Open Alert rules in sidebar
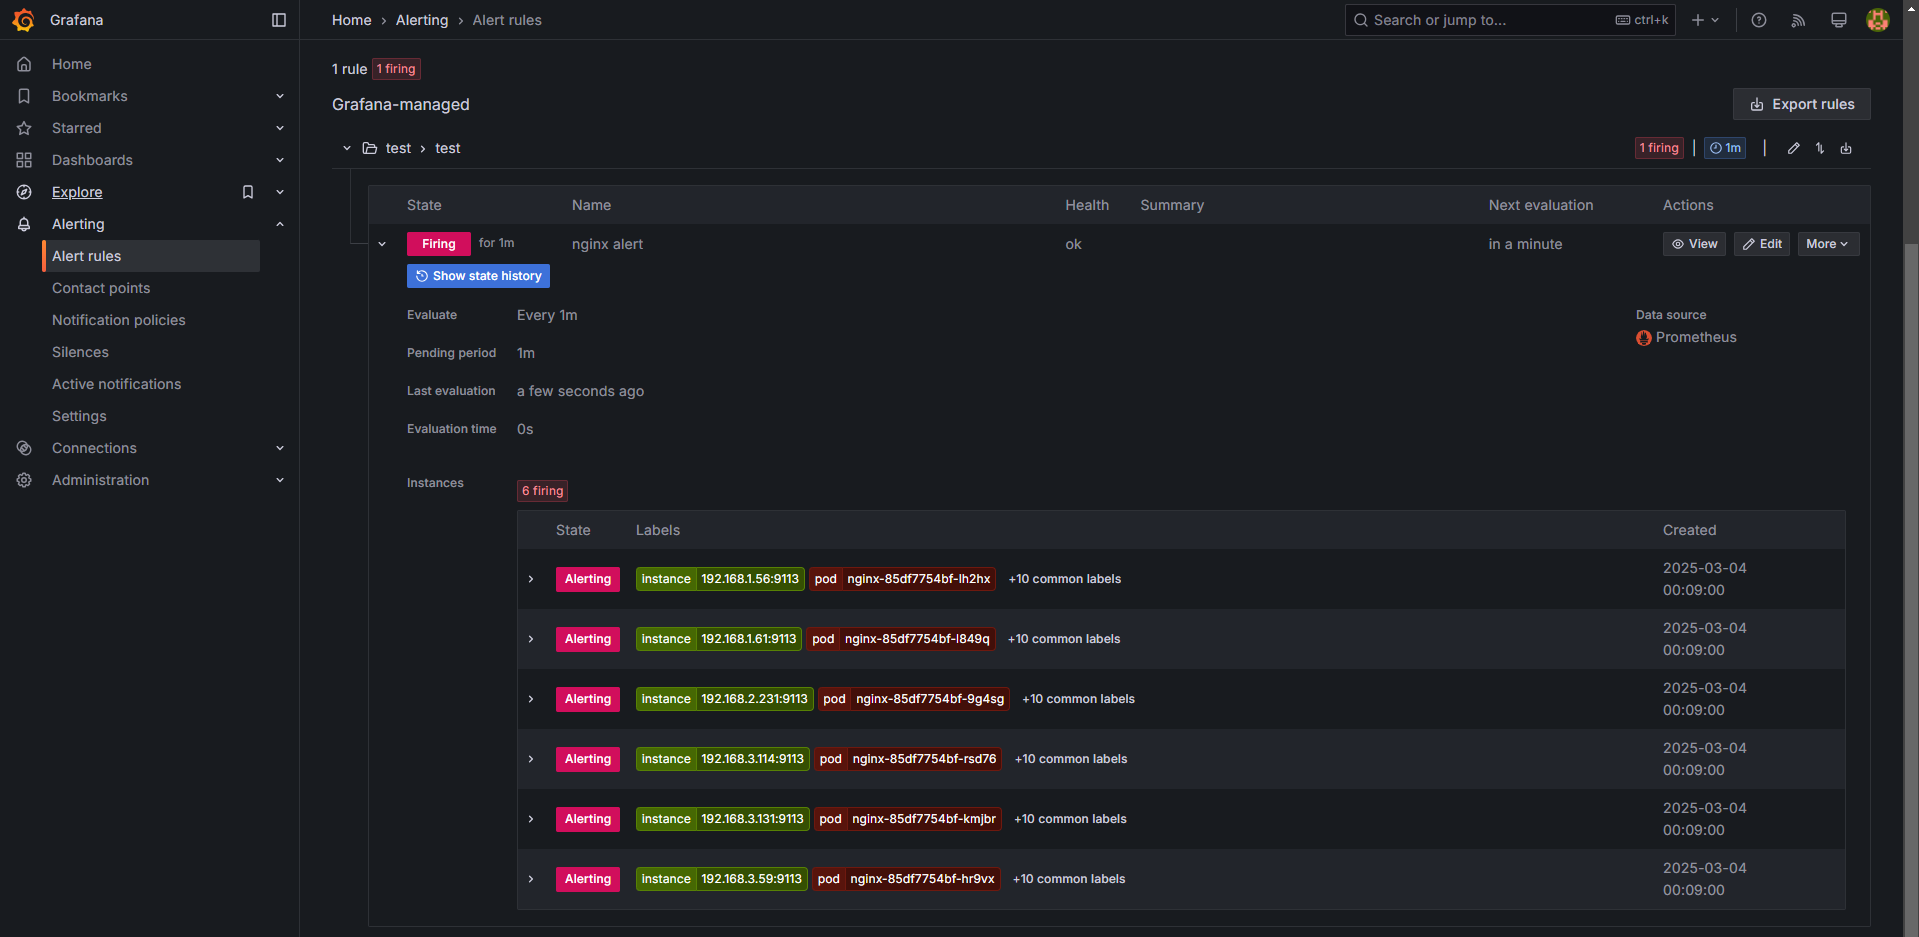1919x937 pixels. pyautogui.click(x=152, y=256)
